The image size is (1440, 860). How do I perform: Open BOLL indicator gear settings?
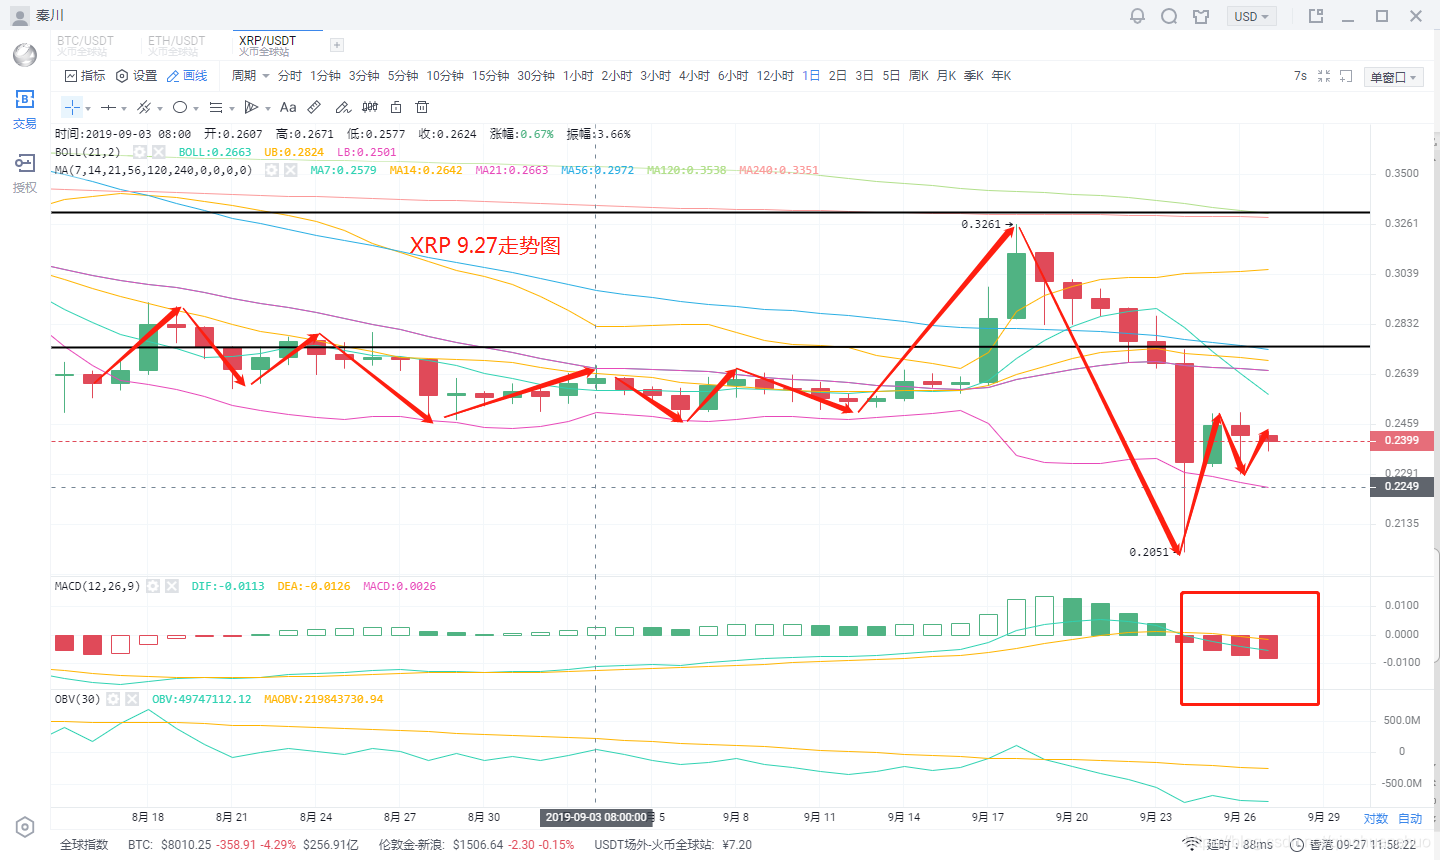pos(140,152)
